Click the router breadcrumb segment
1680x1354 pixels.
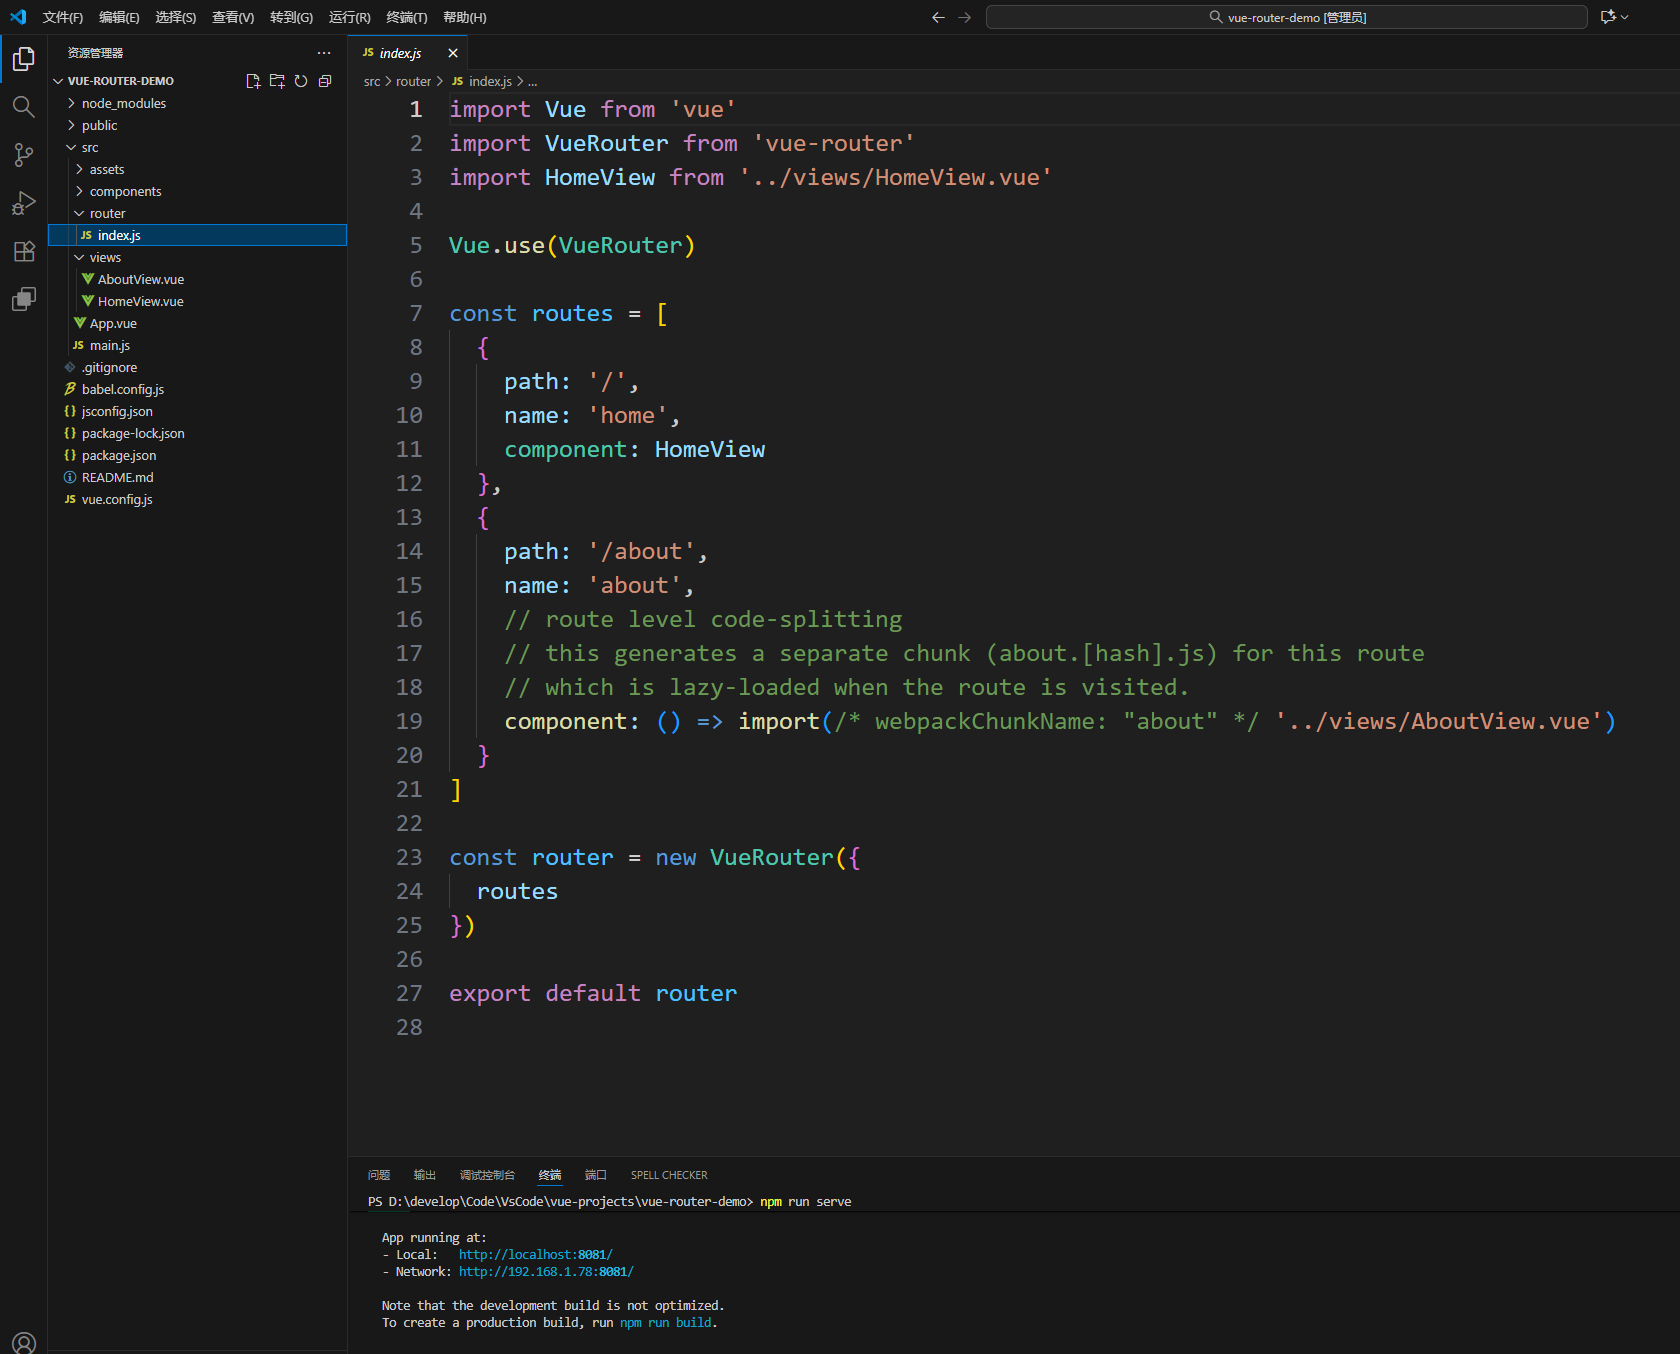click(x=413, y=81)
